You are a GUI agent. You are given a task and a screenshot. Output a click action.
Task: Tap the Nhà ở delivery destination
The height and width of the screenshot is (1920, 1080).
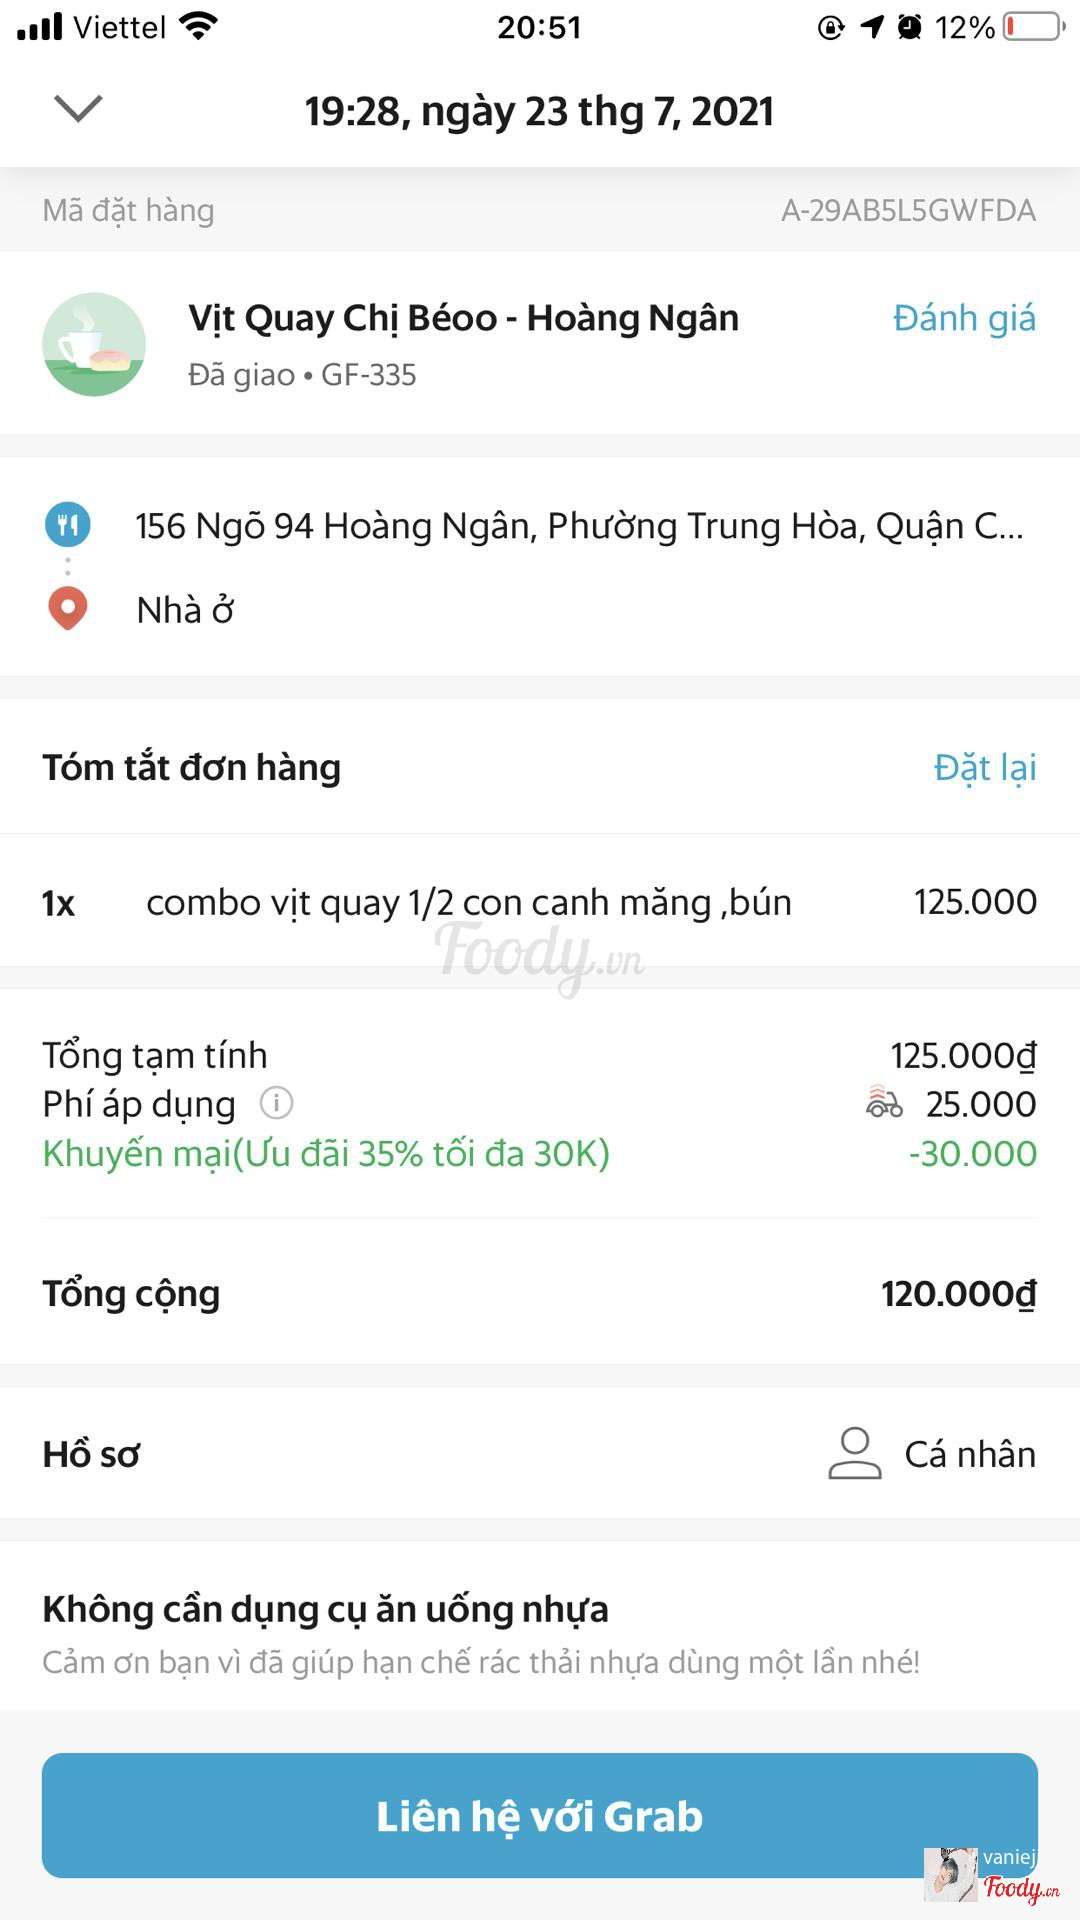click(x=185, y=610)
